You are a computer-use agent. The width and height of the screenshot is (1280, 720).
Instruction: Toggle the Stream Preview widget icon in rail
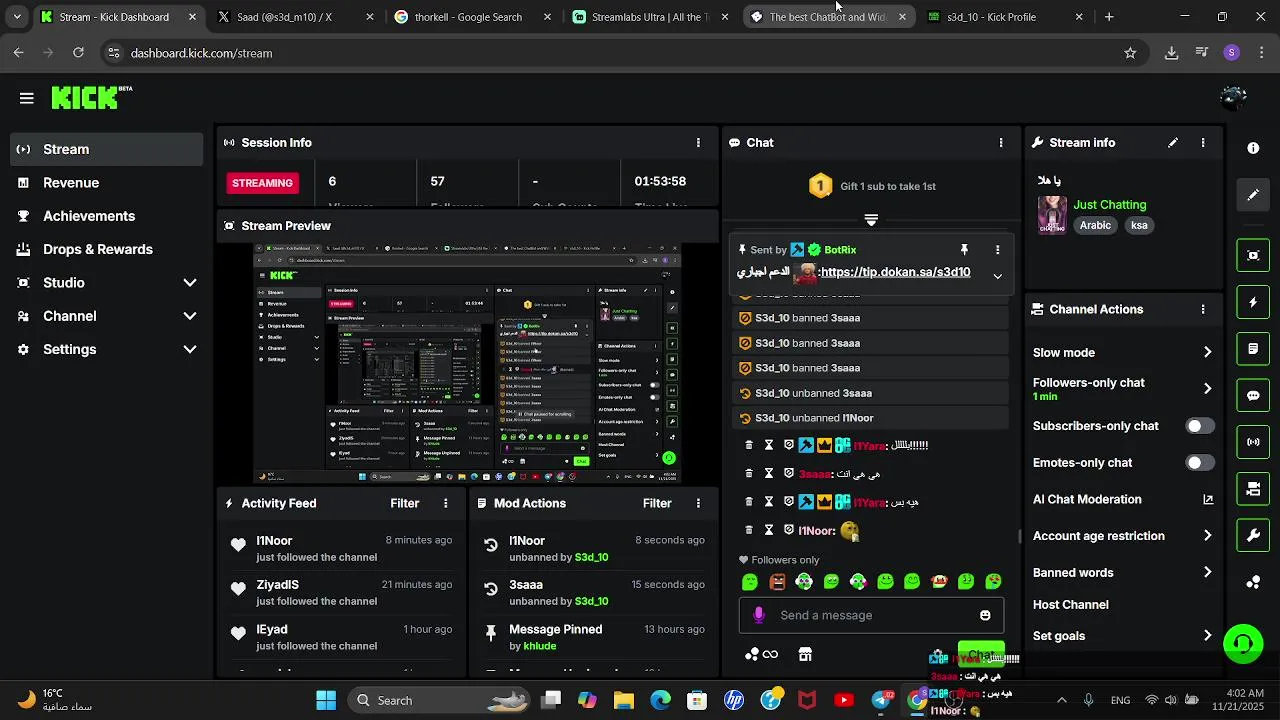[1253, 255]
